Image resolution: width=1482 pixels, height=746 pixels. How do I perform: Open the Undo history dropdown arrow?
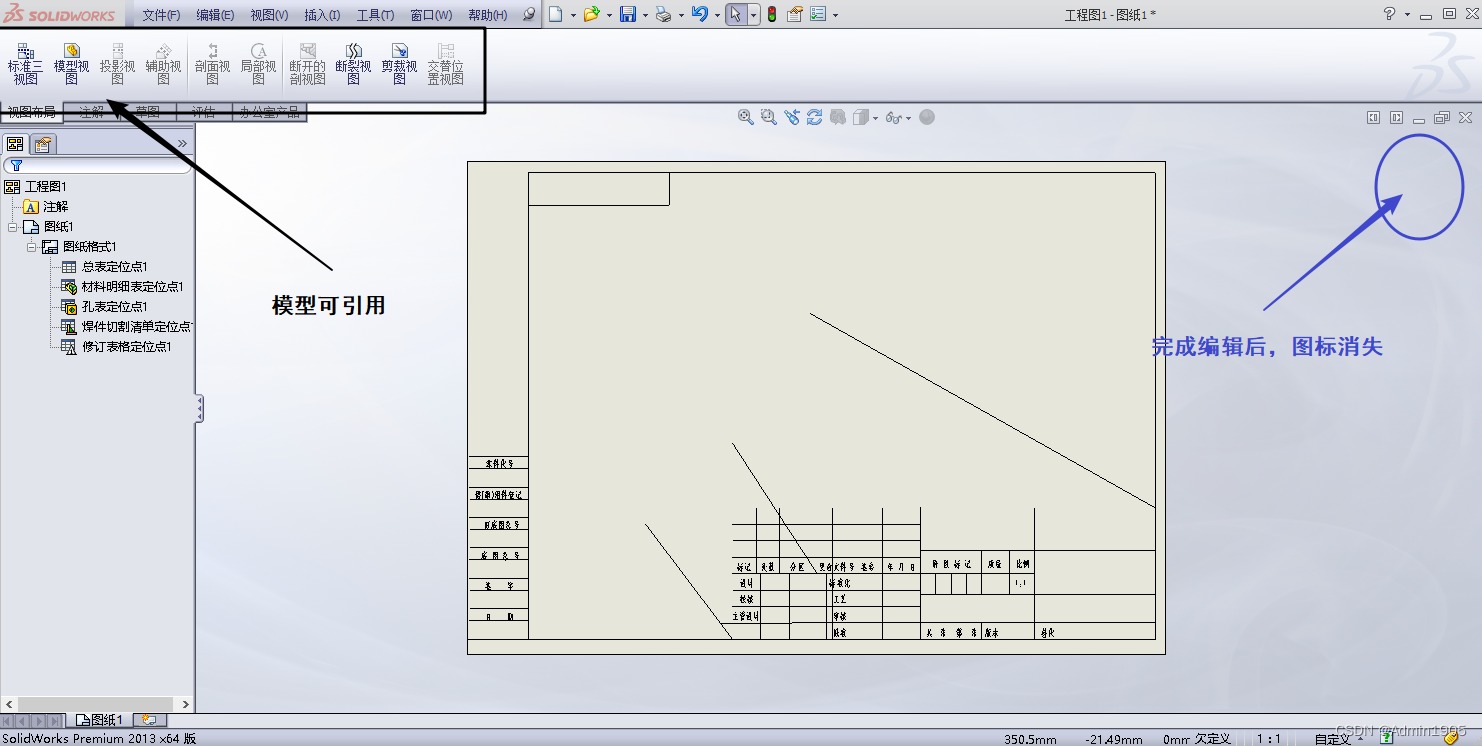[717, 15]
